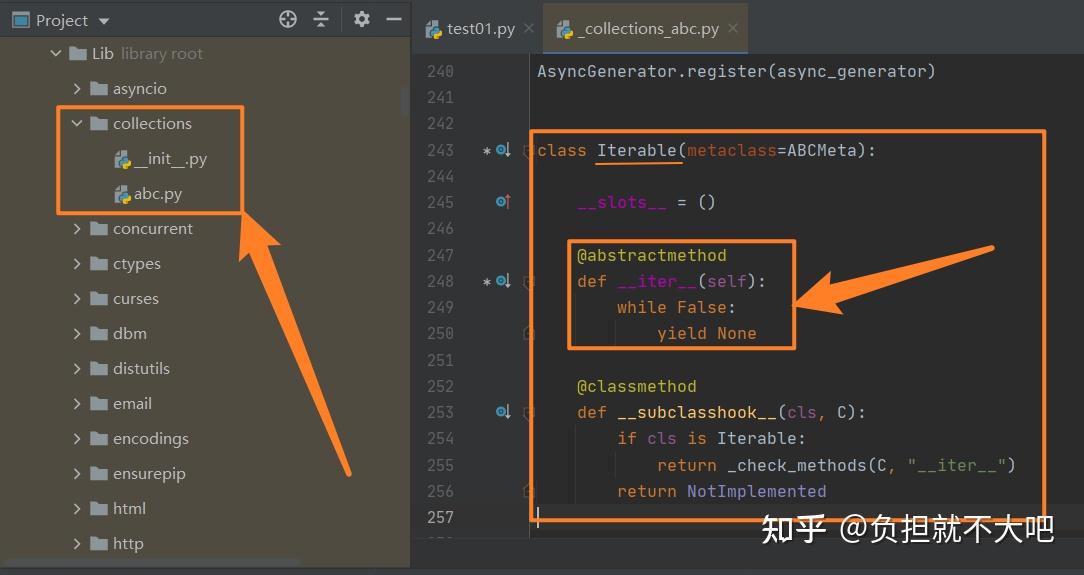This screenshot has height=575, width=1084.
Task: Fold the __subclasshook__ method at line 253
Action: tap(530, 413)
